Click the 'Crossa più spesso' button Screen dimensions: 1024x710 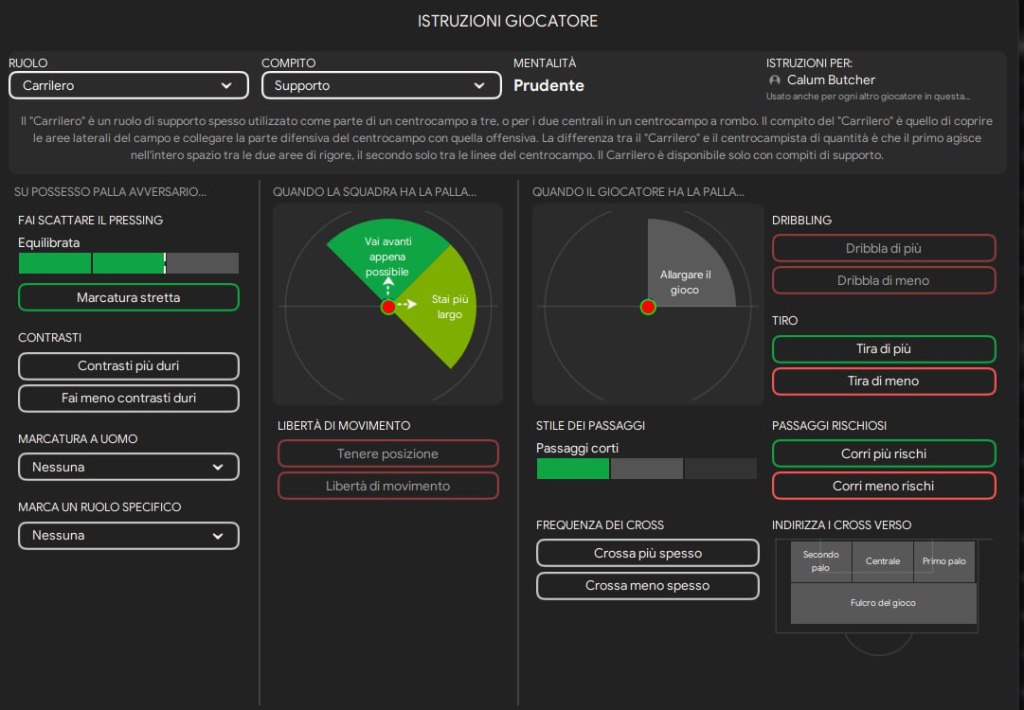(x=647, y=553)
